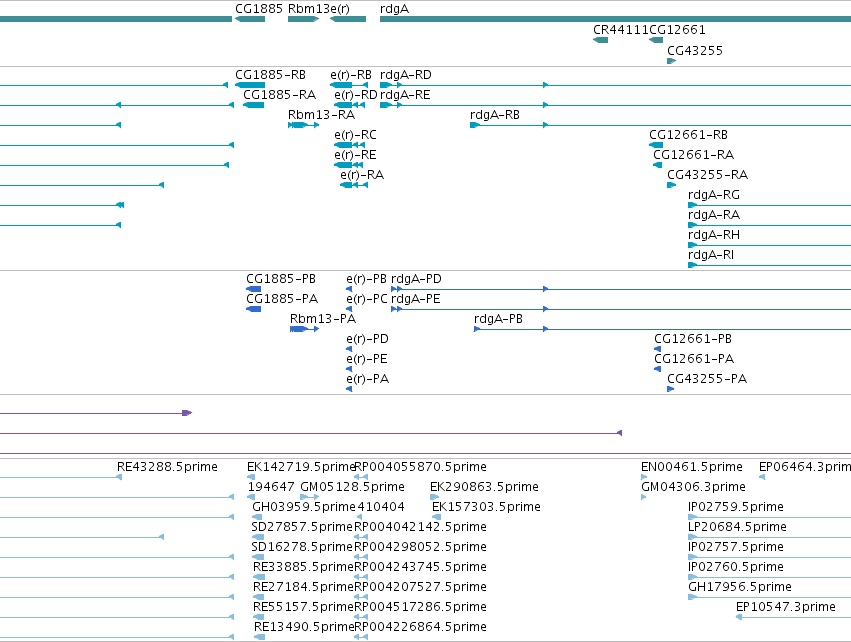
Task: Click EST RE13490.5prime label
Action: click(304, 627)
